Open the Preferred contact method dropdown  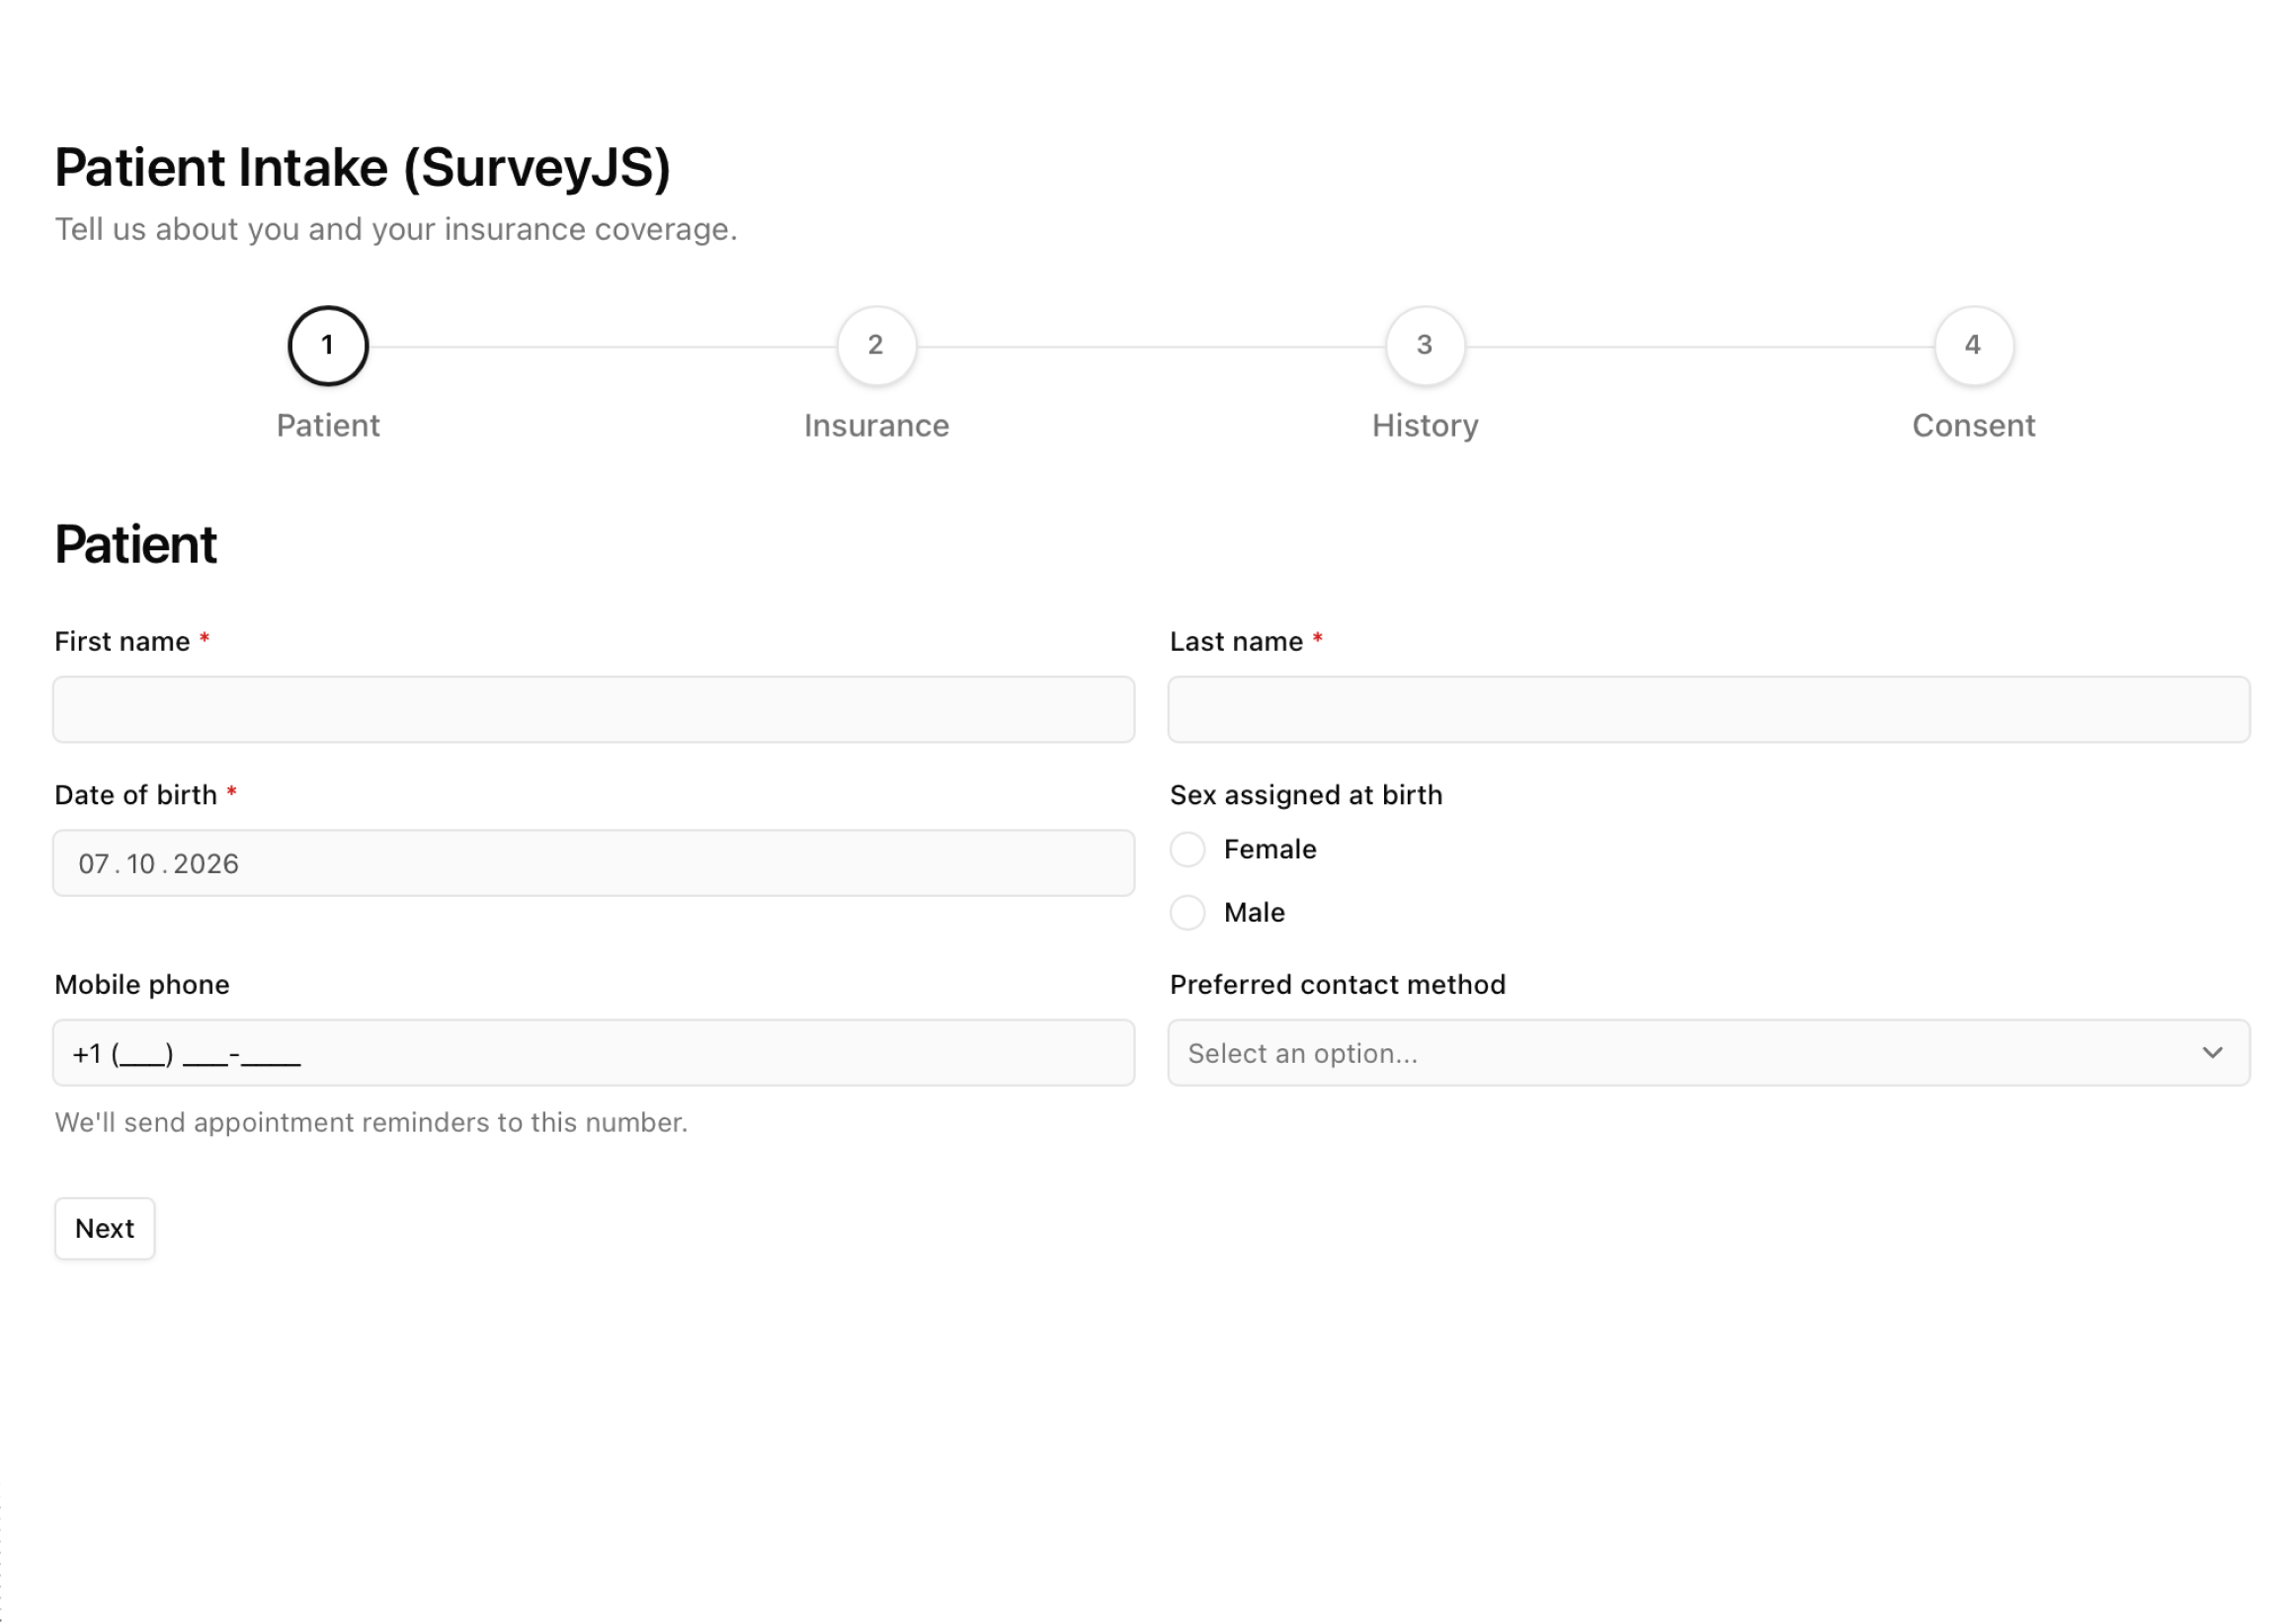click(x=1708, y=1052)
